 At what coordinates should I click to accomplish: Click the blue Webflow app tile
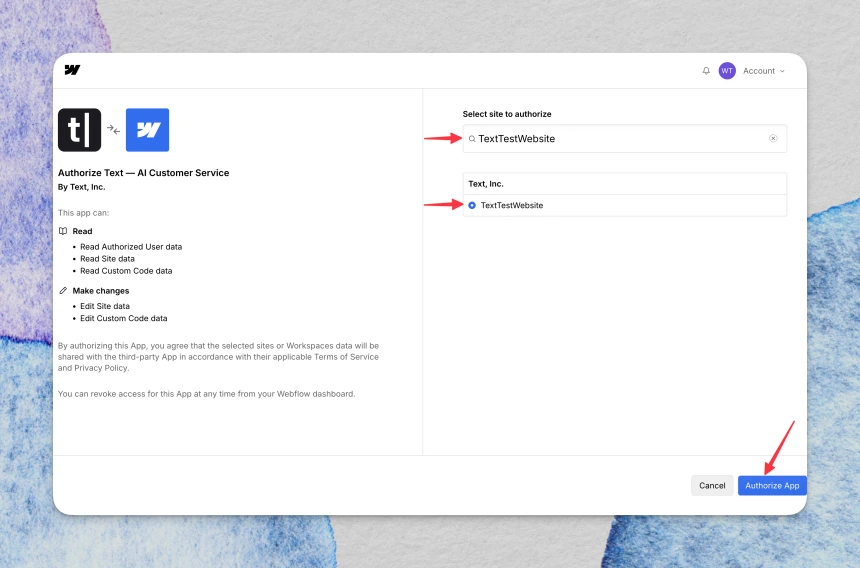pos(148,130)
